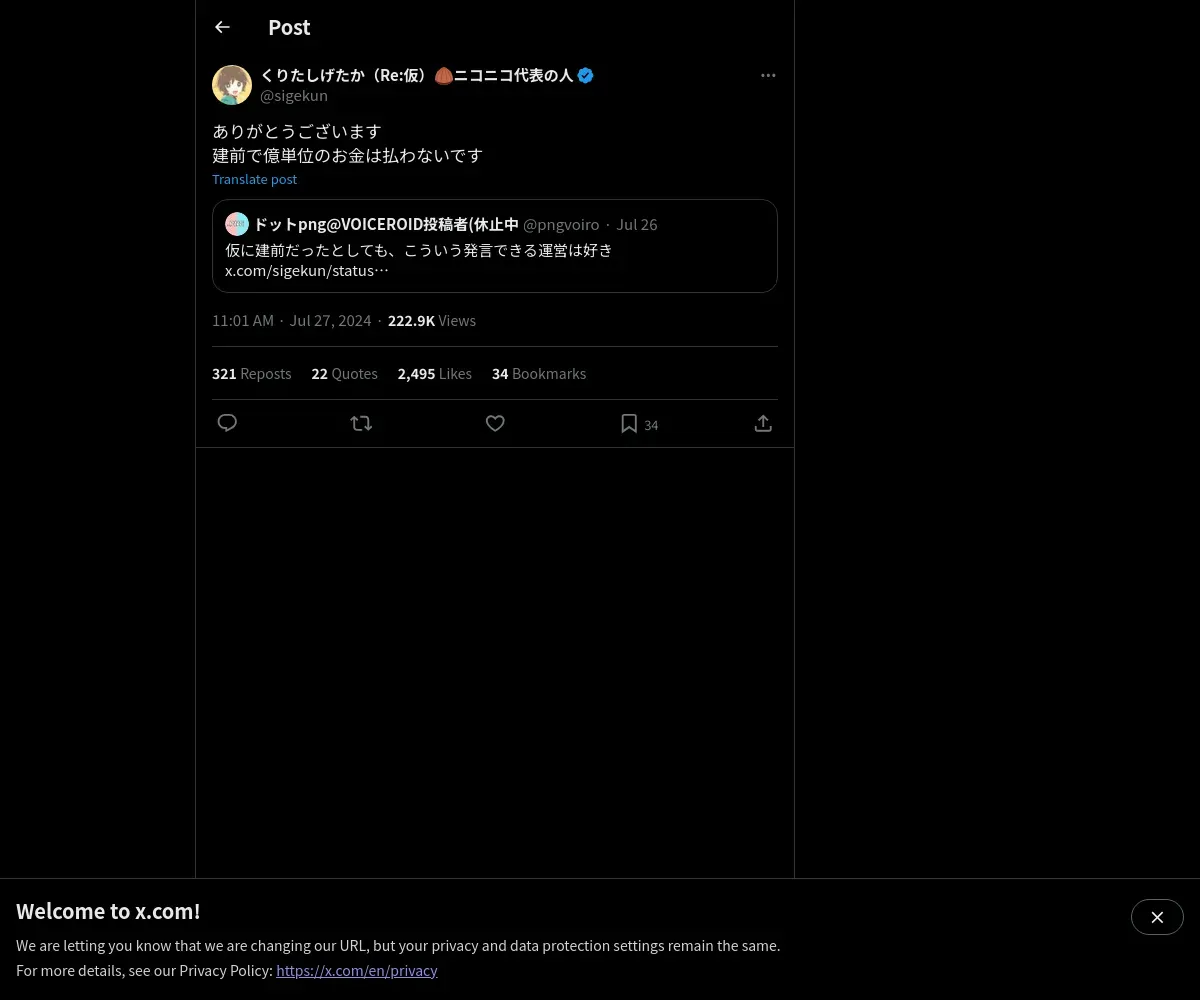Go back using the arrow icon
The height and width of the screenshot is (1000, 1200).
click(222, 27)
